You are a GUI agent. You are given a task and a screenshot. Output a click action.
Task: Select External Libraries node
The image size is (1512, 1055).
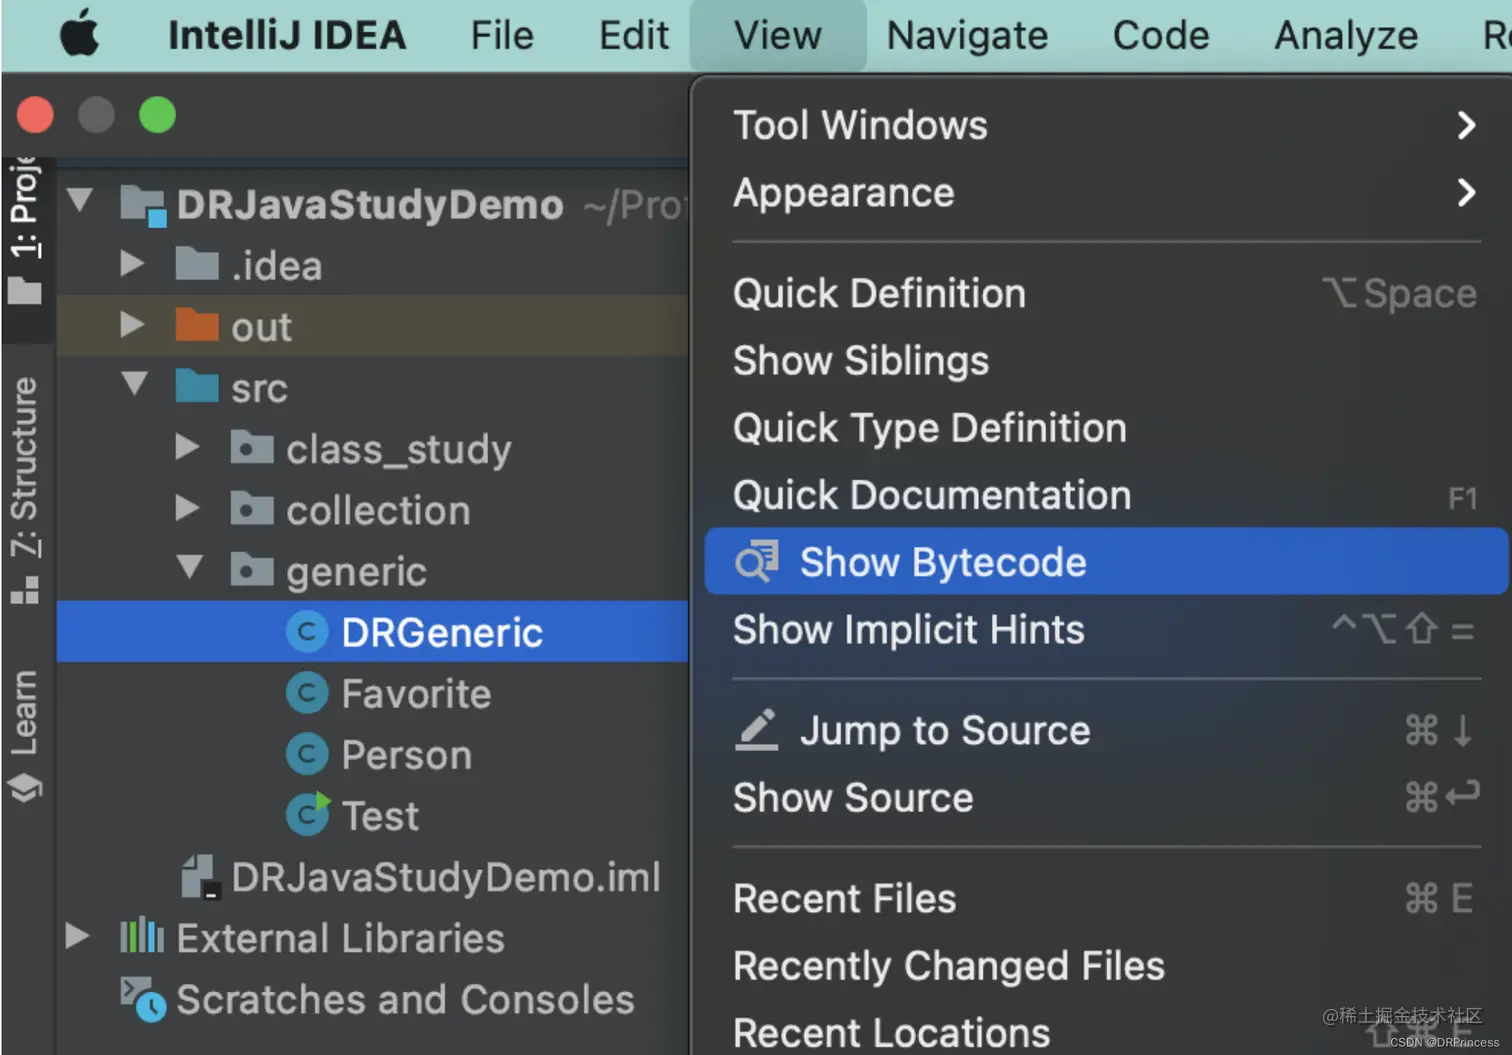click(340, 938)
